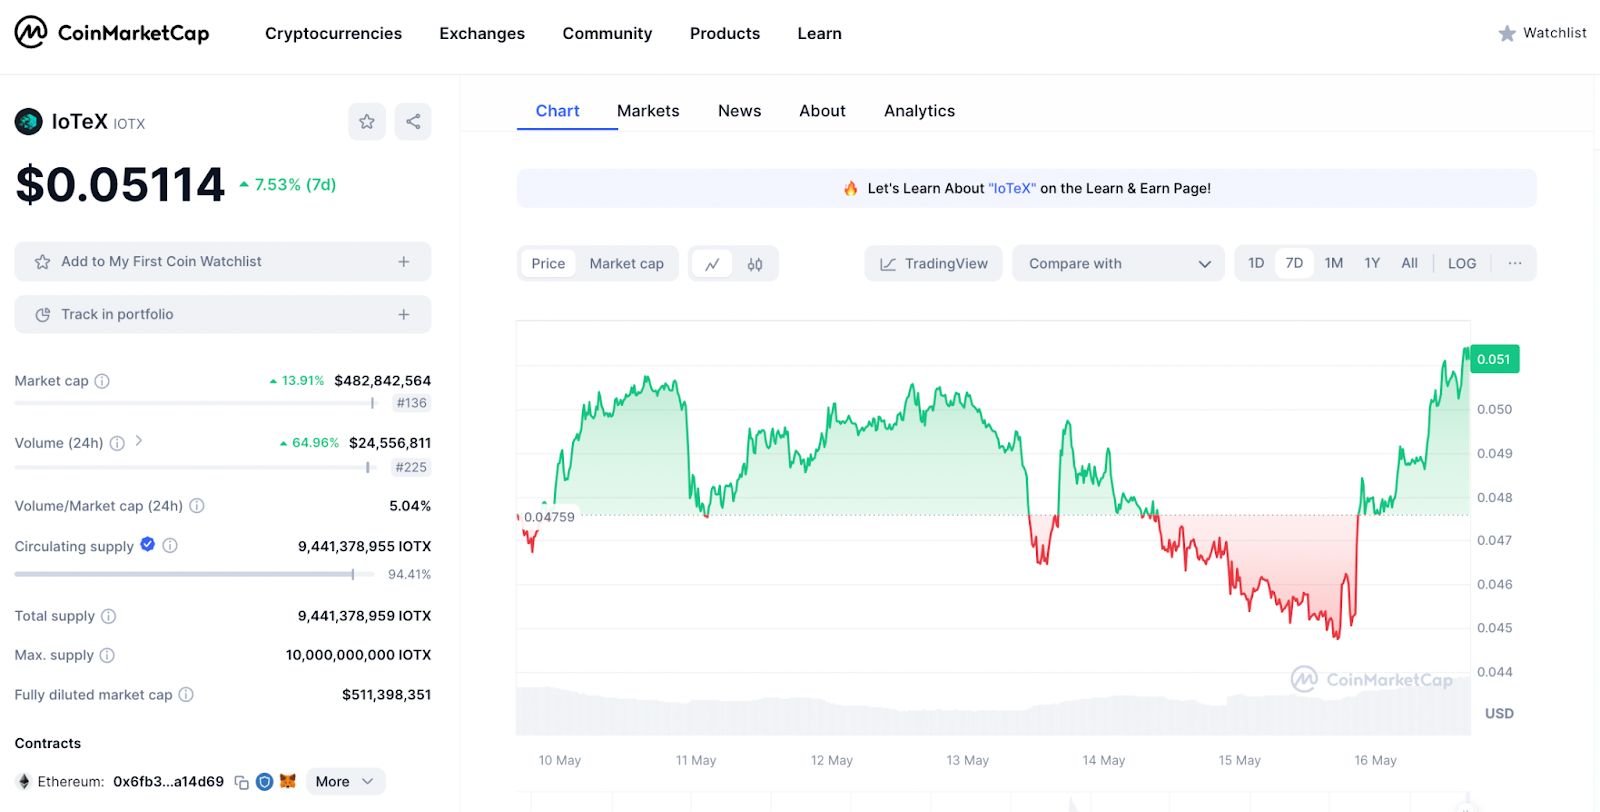Switch to candlestick chart icon
The height and width of the screenshot is (812, 1600).
click(x=755, y=264)
